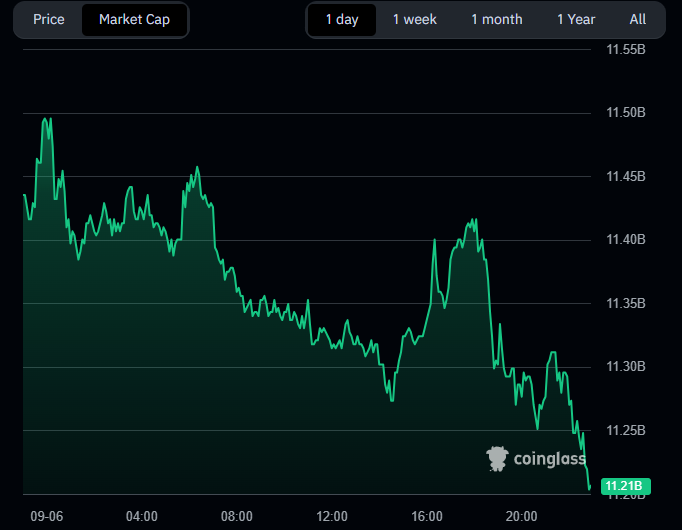The height and width of the screenshot is (530, 682).
Task: Click the 04:00 time axis marker
Action: 141,516
